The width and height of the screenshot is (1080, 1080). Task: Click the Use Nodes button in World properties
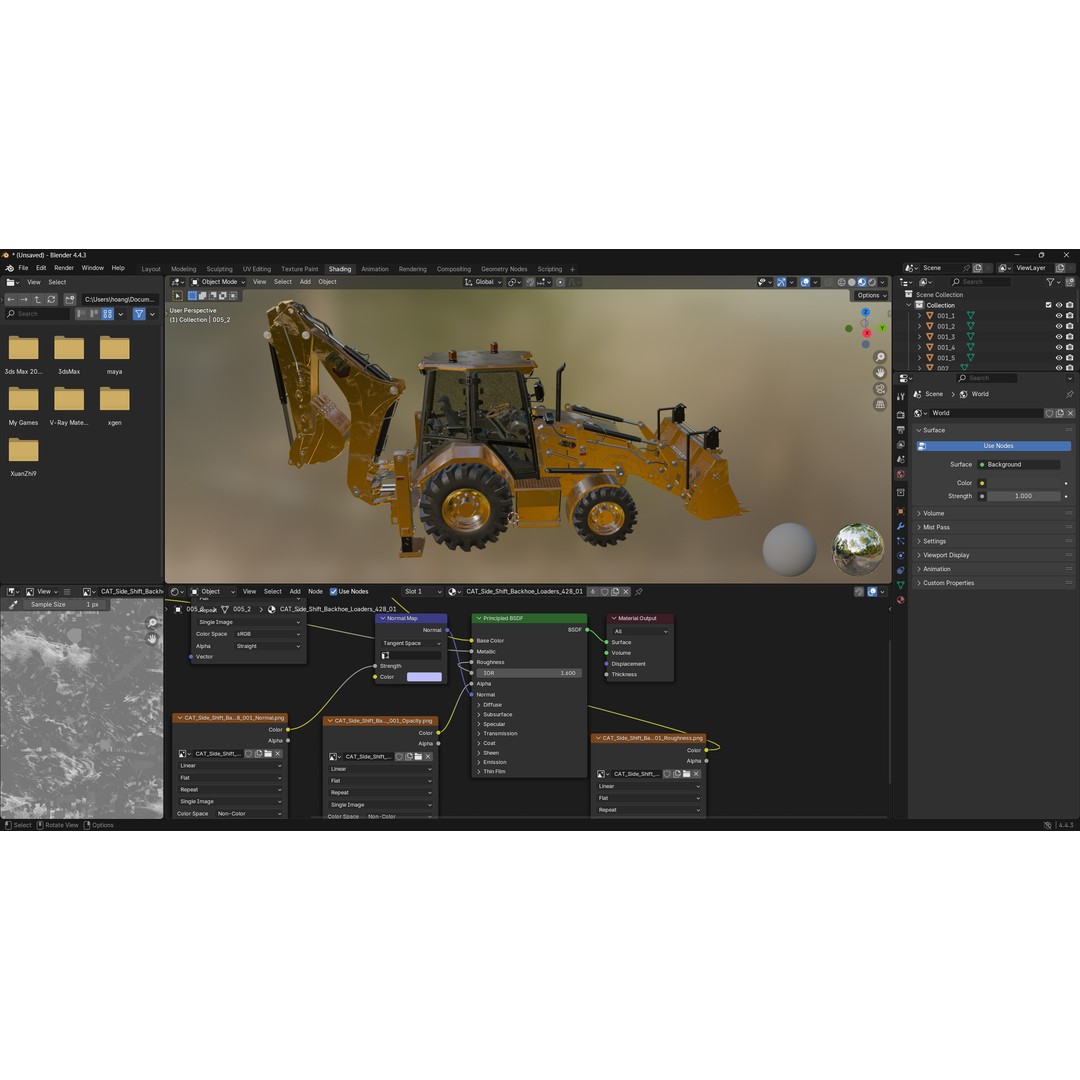(x=993, y=446)
